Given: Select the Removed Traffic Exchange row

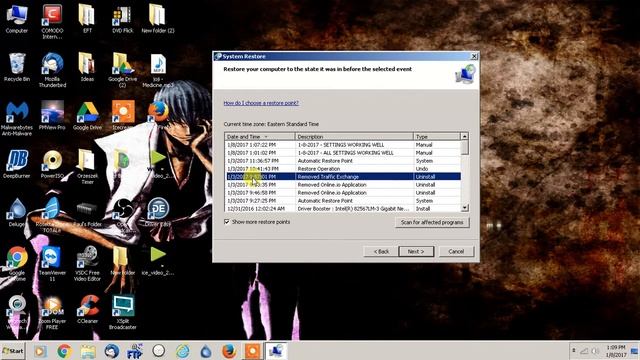Looking at the screenshot, I should [343, 177].
